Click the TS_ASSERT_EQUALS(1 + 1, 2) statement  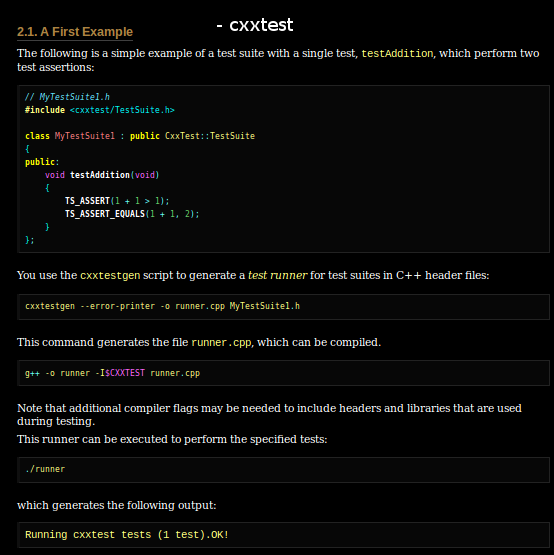[132, 214]
